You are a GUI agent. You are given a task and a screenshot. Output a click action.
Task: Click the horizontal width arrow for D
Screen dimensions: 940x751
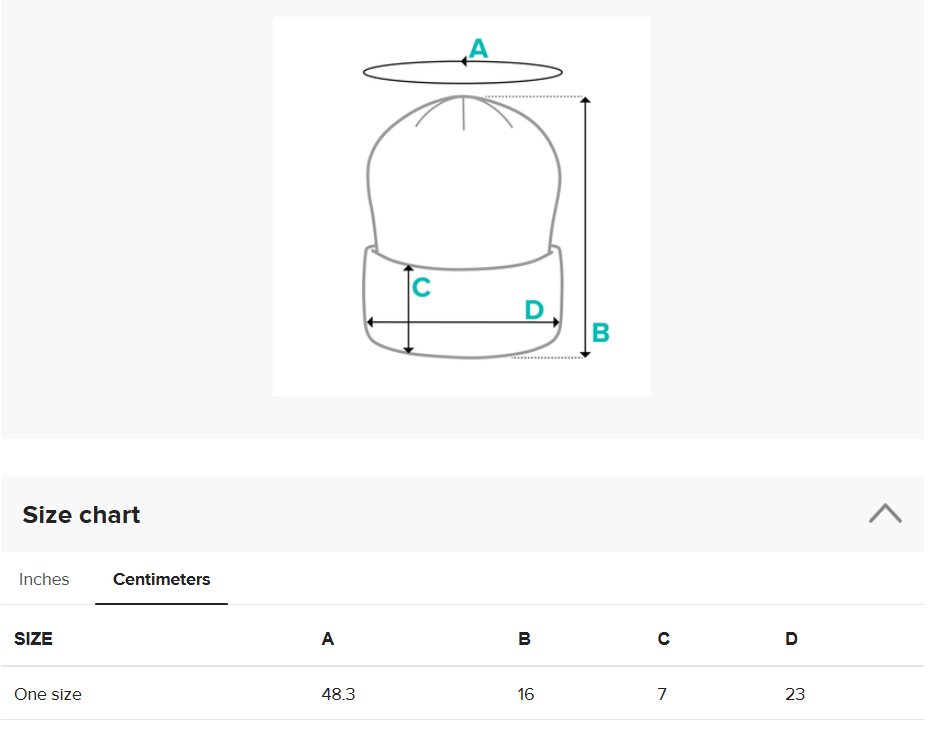[x=463, y=322]
